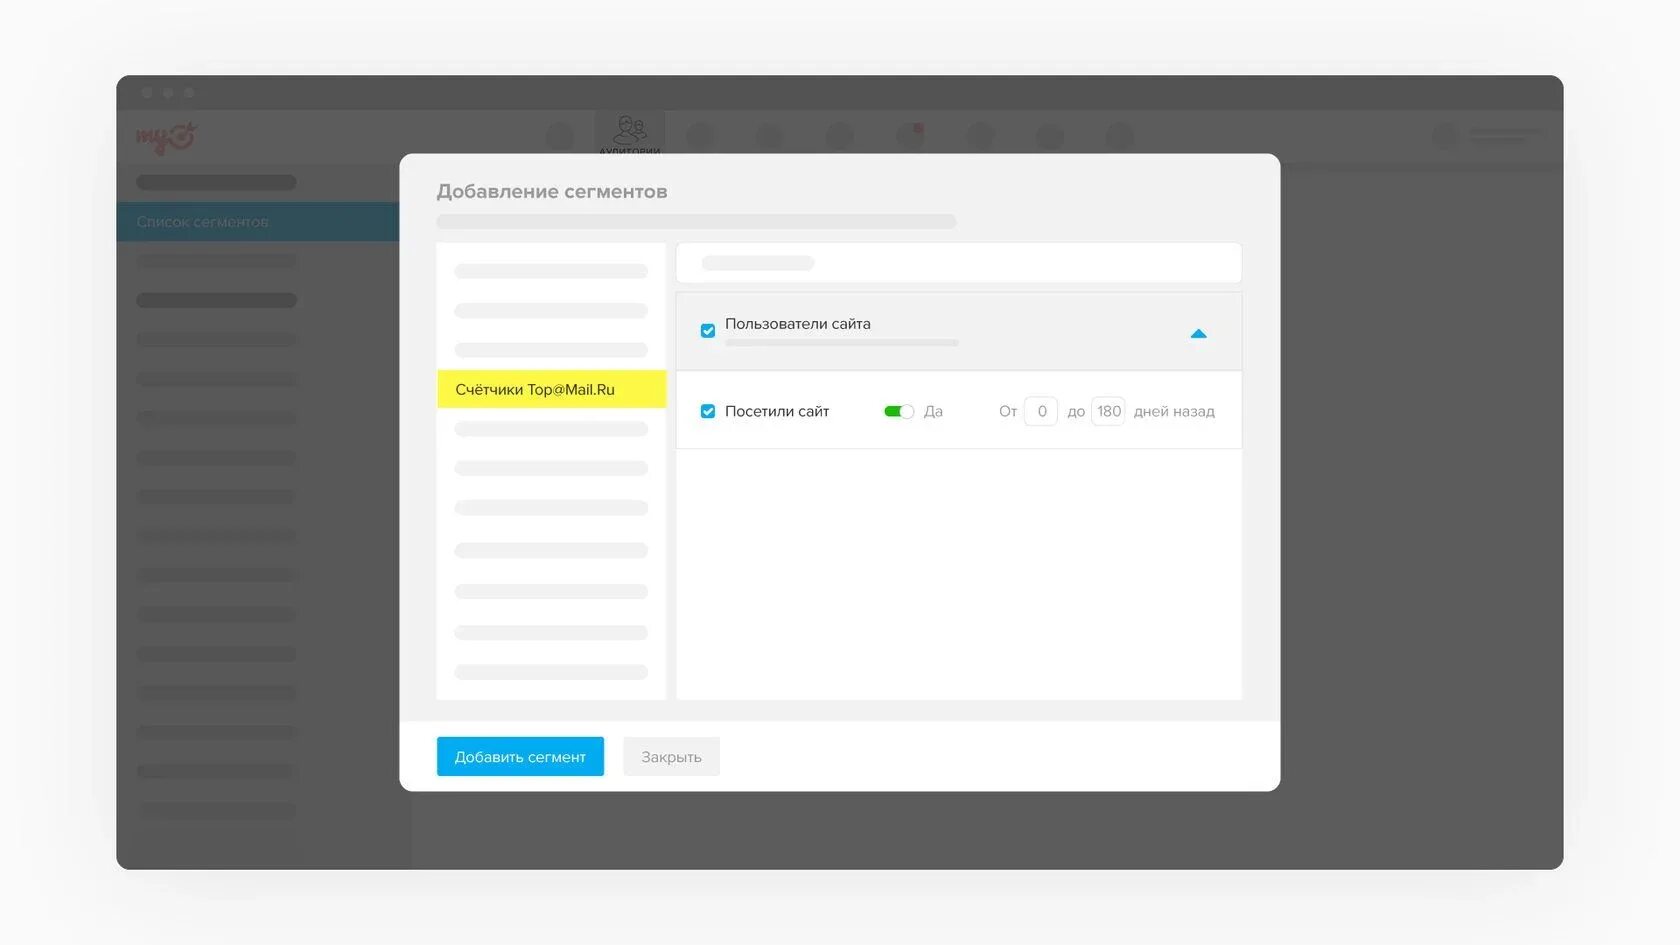Viewport: 1680px width, 945px height.
Task: Uncheck the Посетили сайт checkbox
Action: click(x=708, y=411)
